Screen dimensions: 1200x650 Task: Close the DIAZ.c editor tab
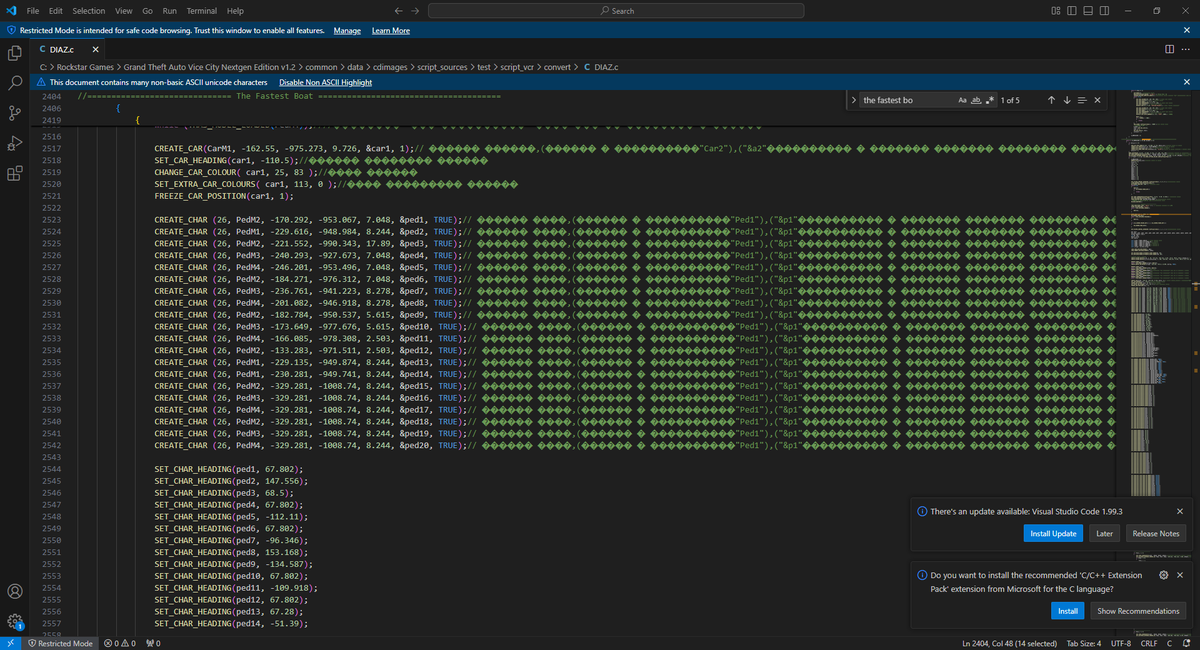pos(95,49)
